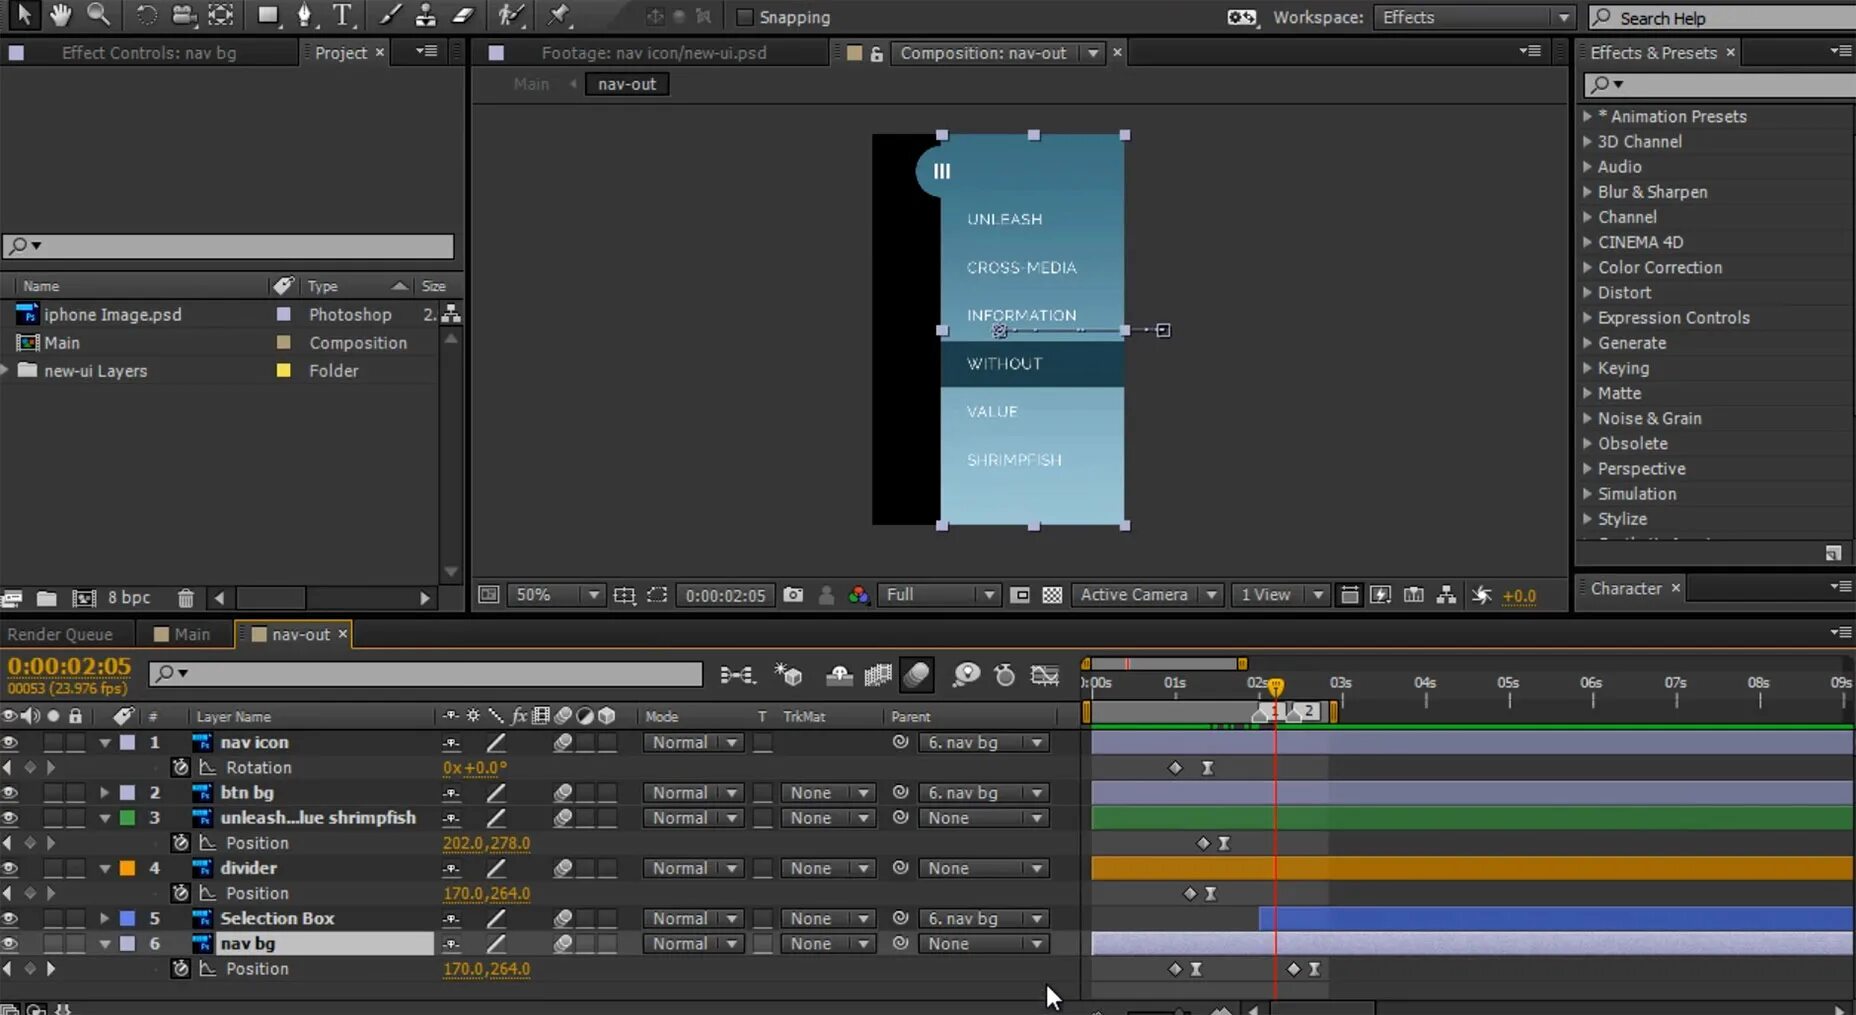This screenshot has height=1015, width=1856.
Task: Select the Zoom tool in toolbar
Action: pyautogui.click(x=98, y=15)
